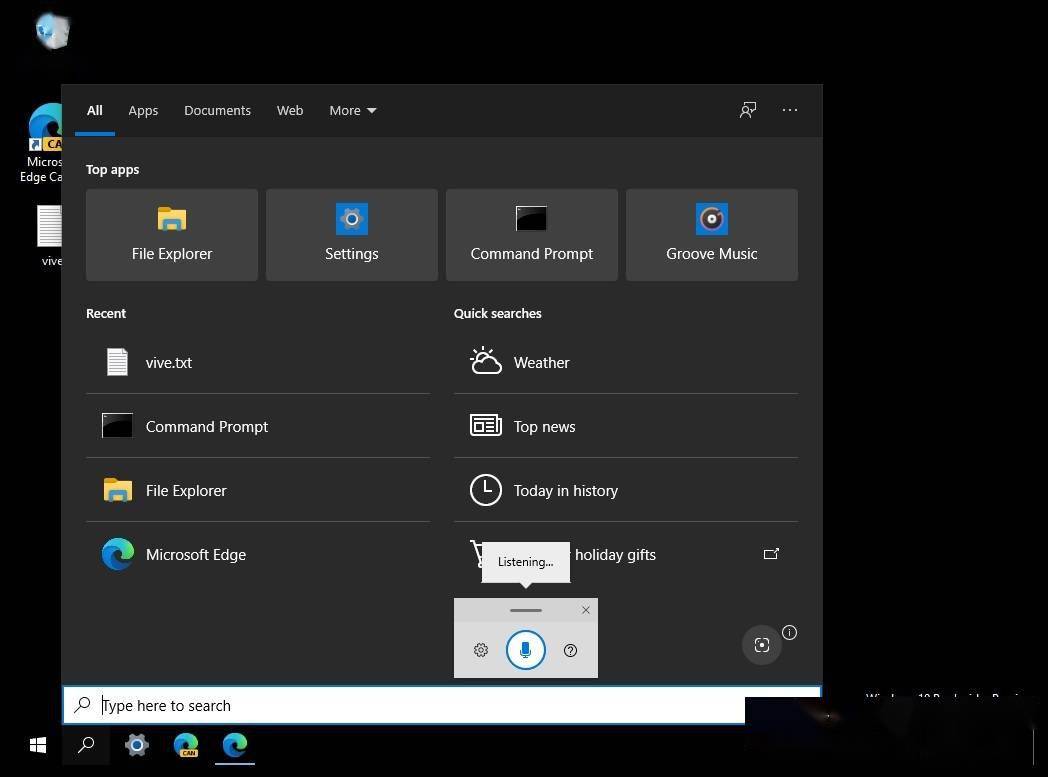The image size is (1048, 777).
Task: Open recent file vive.txt
Action: tap(258, 362)
